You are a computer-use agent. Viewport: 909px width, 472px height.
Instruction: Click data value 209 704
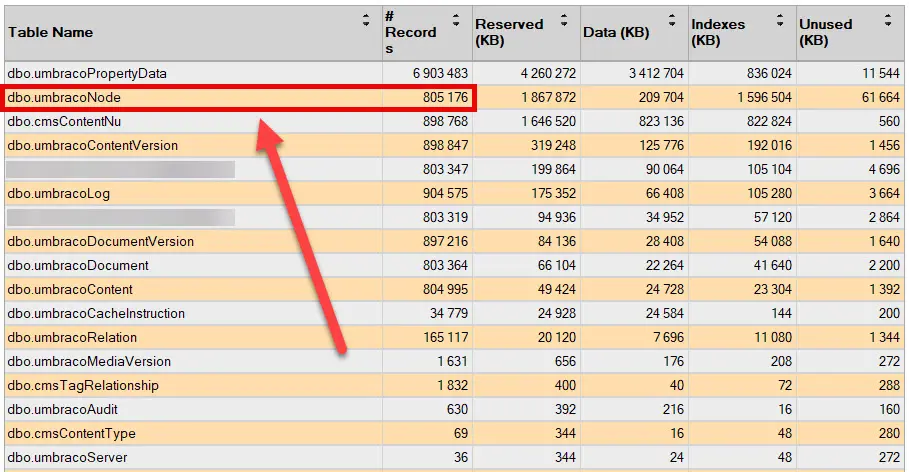[661, 97]
